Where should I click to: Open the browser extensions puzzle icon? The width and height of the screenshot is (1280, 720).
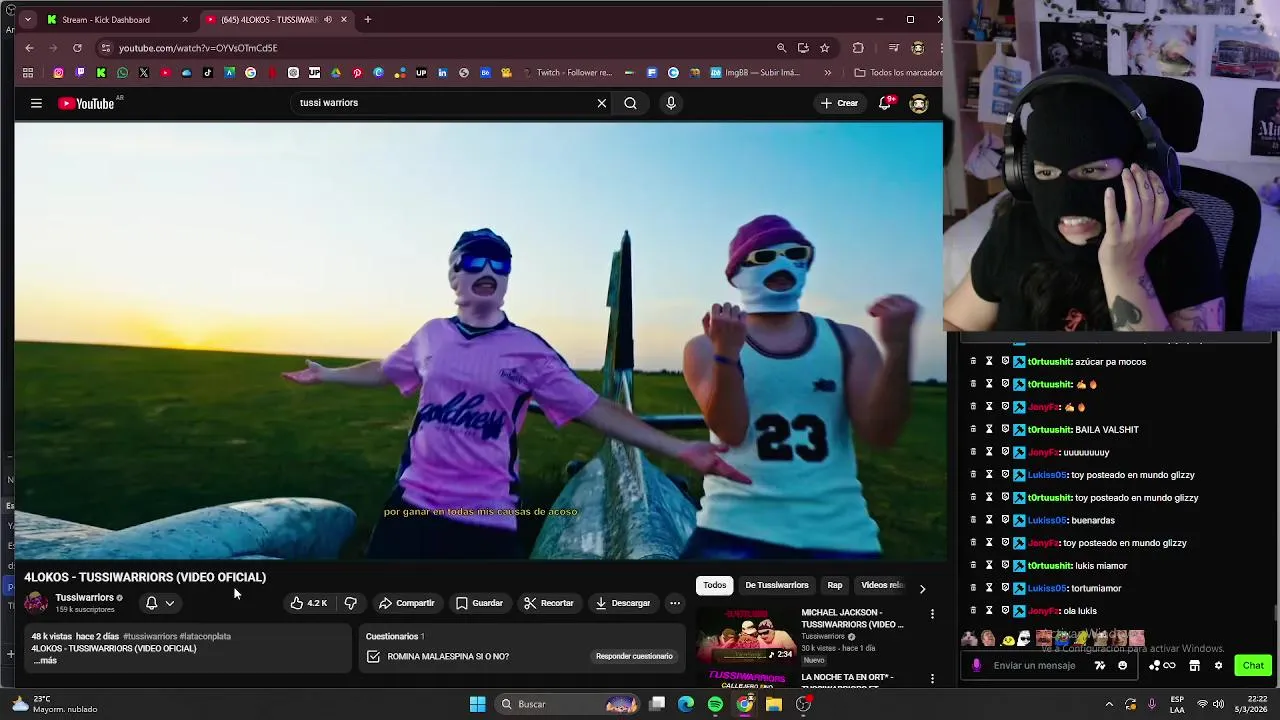pyautogui.click(x=858, y=47)
